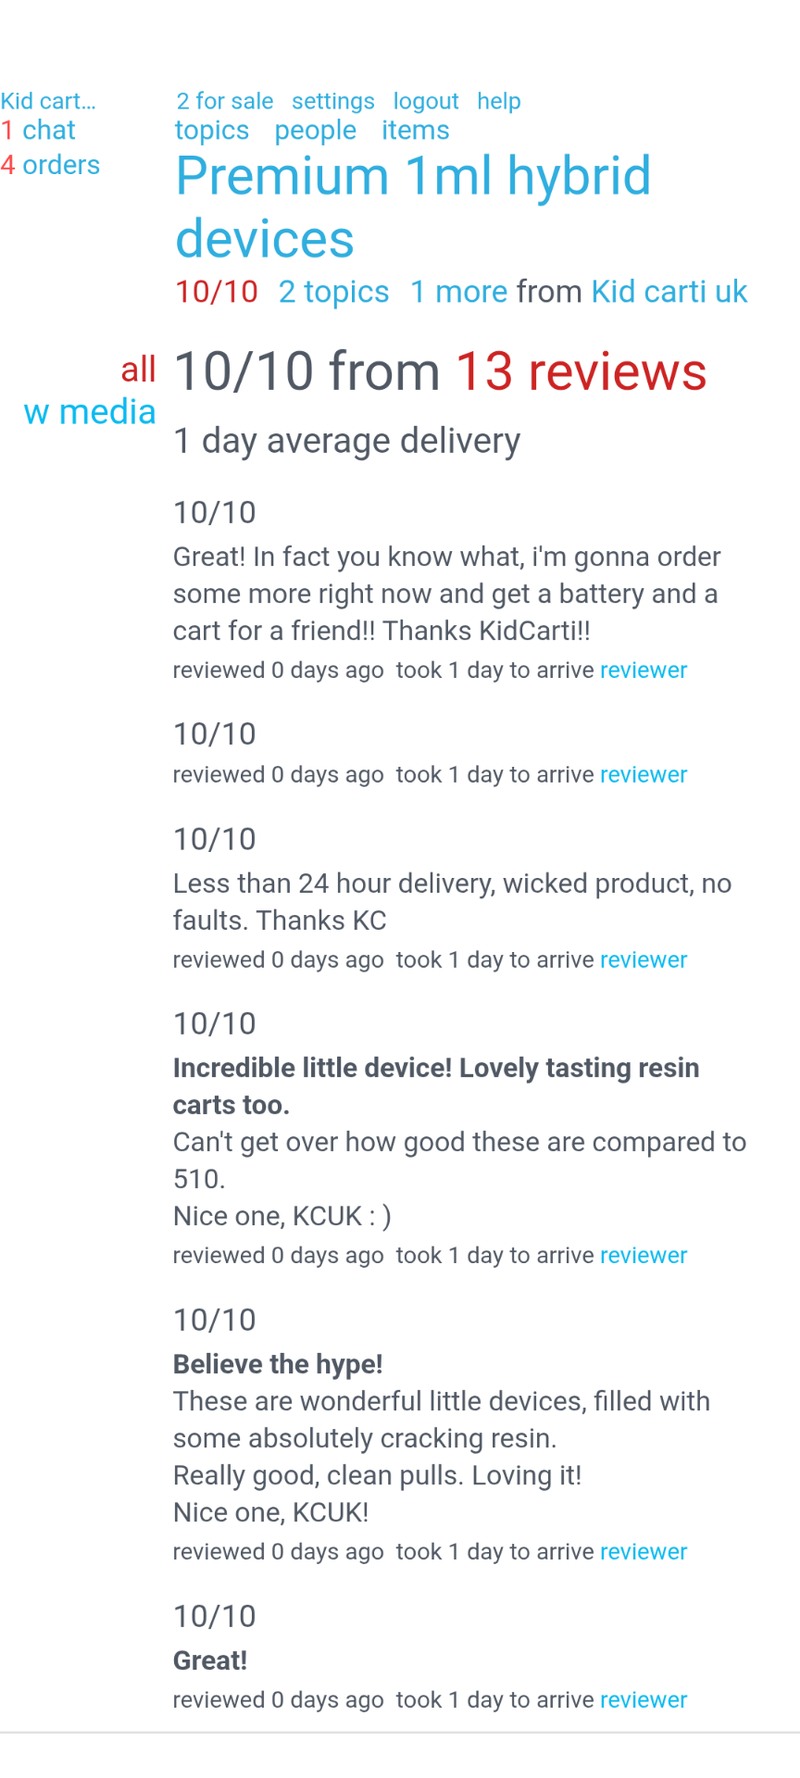
Task: Switch to the topics tab
Action: coord(211,130)
